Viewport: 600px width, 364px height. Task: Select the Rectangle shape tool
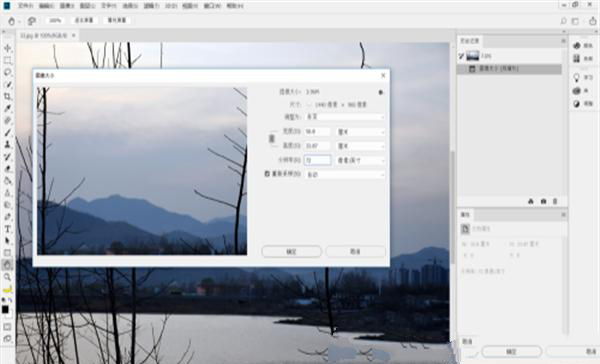(7, 253)
